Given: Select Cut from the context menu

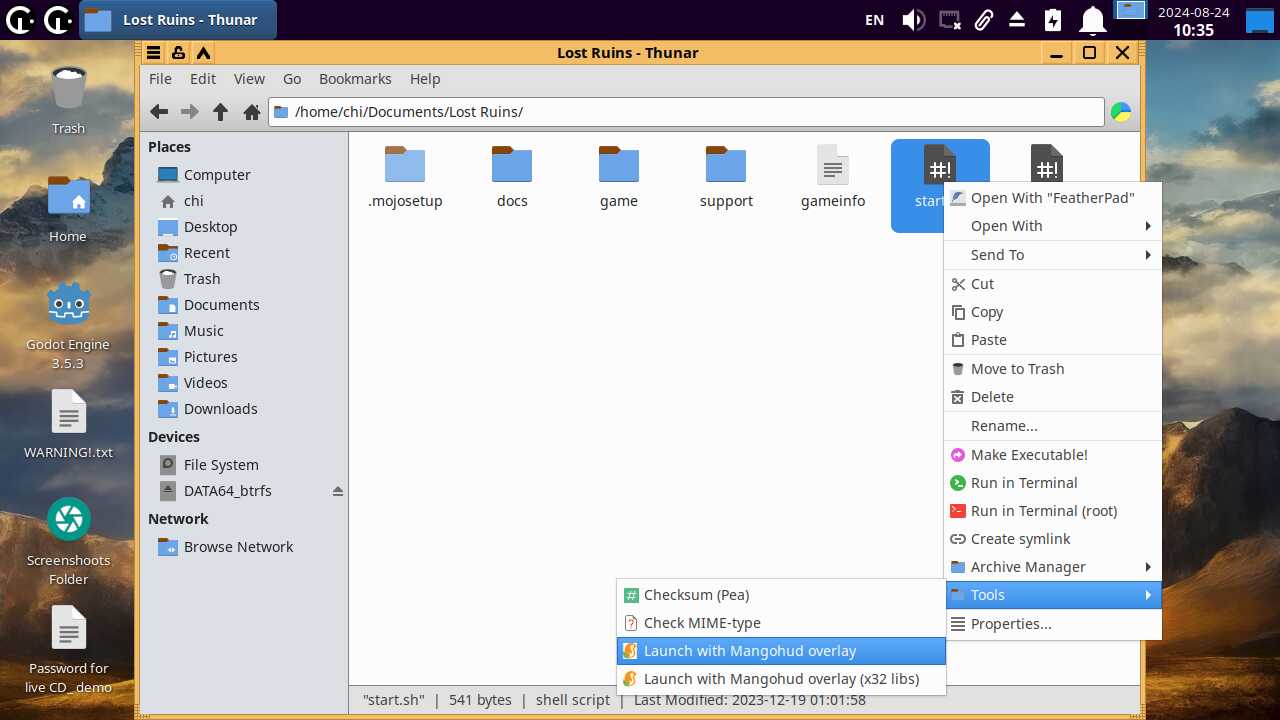Looking at the screenshot, I should [x=1053, y=284].
